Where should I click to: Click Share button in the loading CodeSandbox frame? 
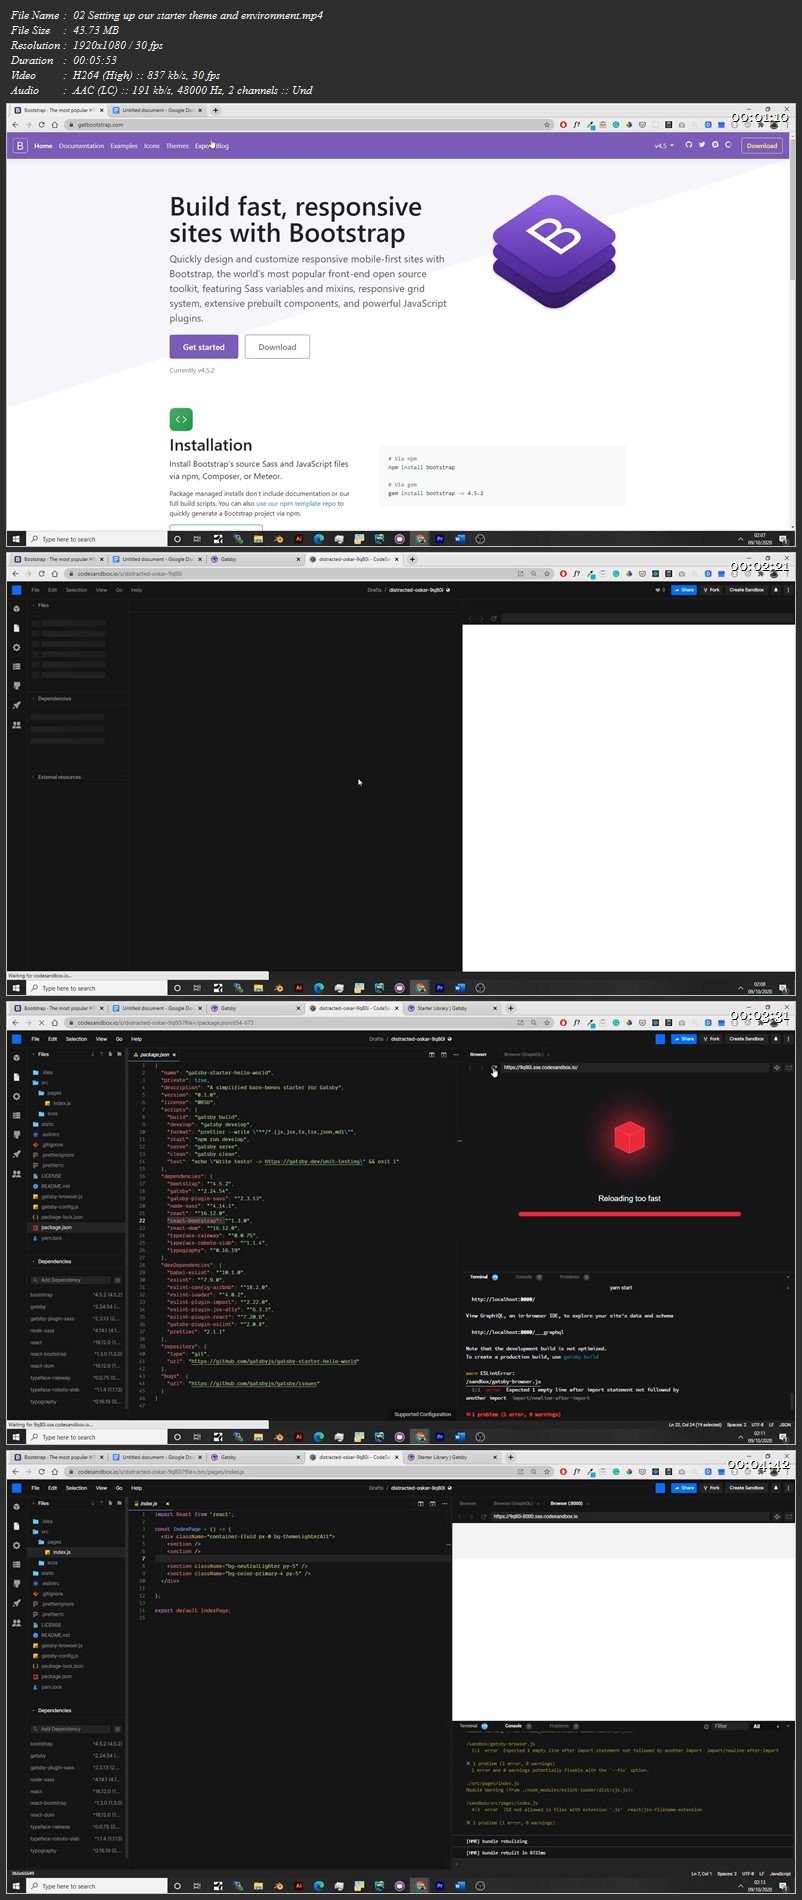(x=685, y=590)
